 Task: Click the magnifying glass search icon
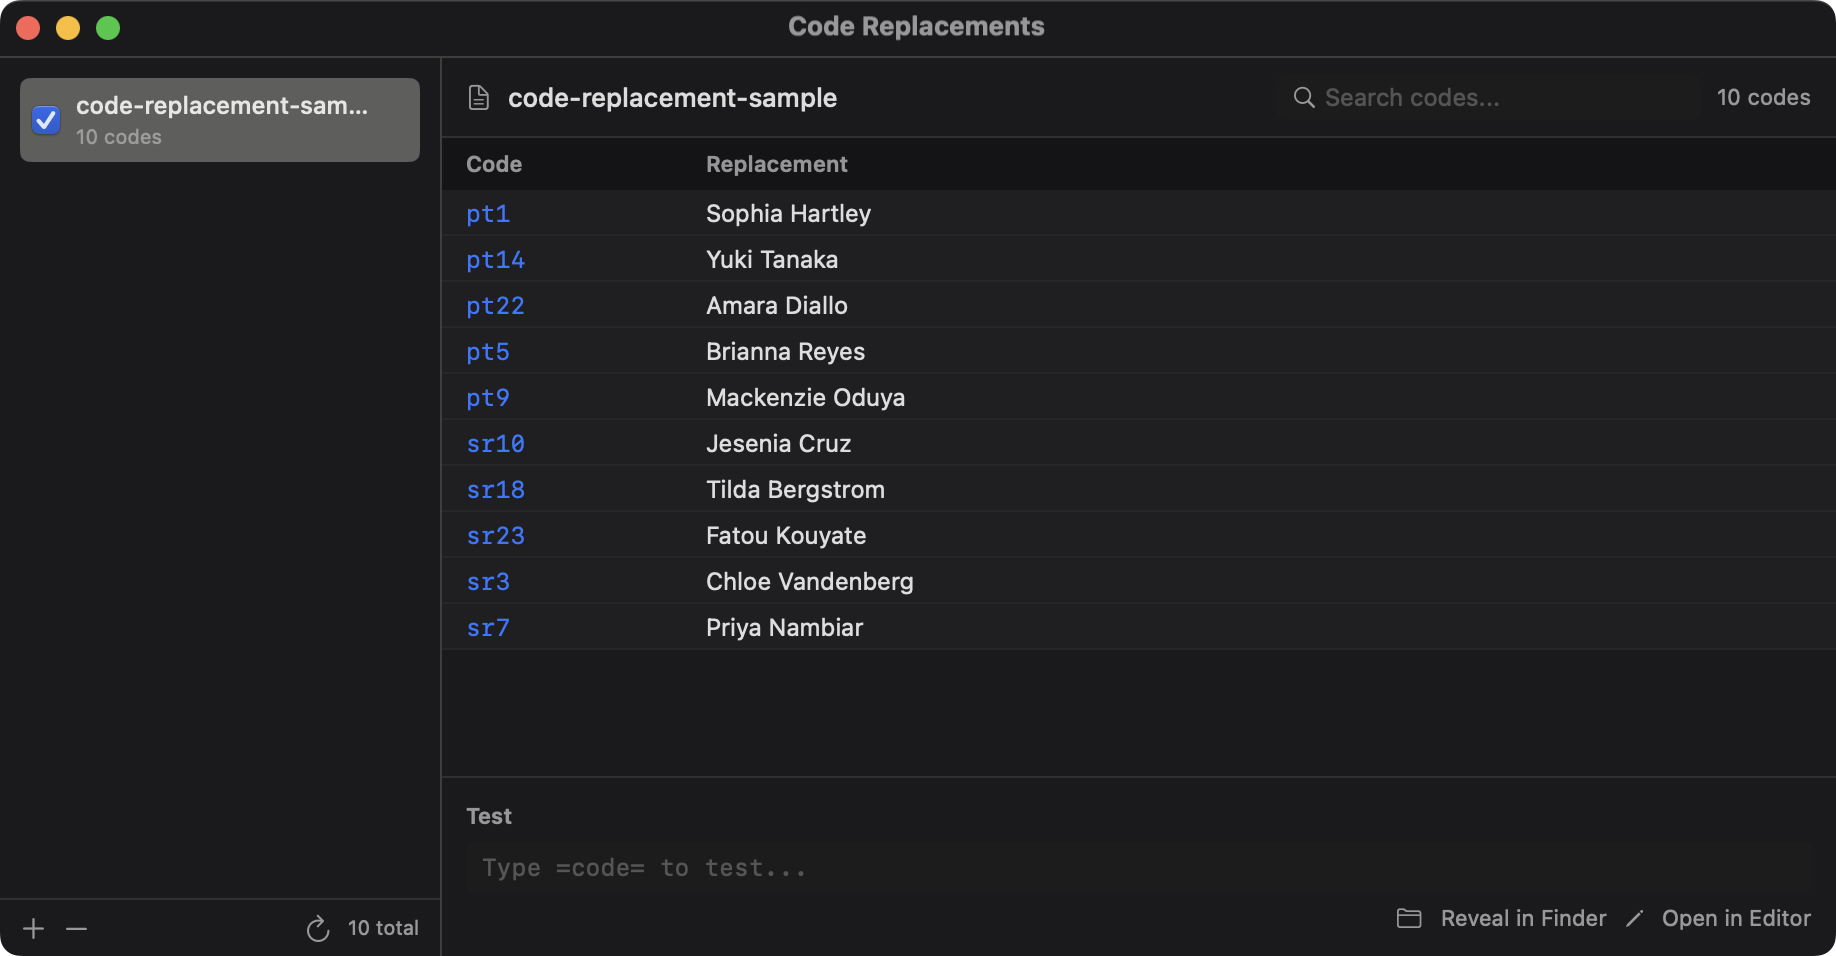[x=1304, y=98]
